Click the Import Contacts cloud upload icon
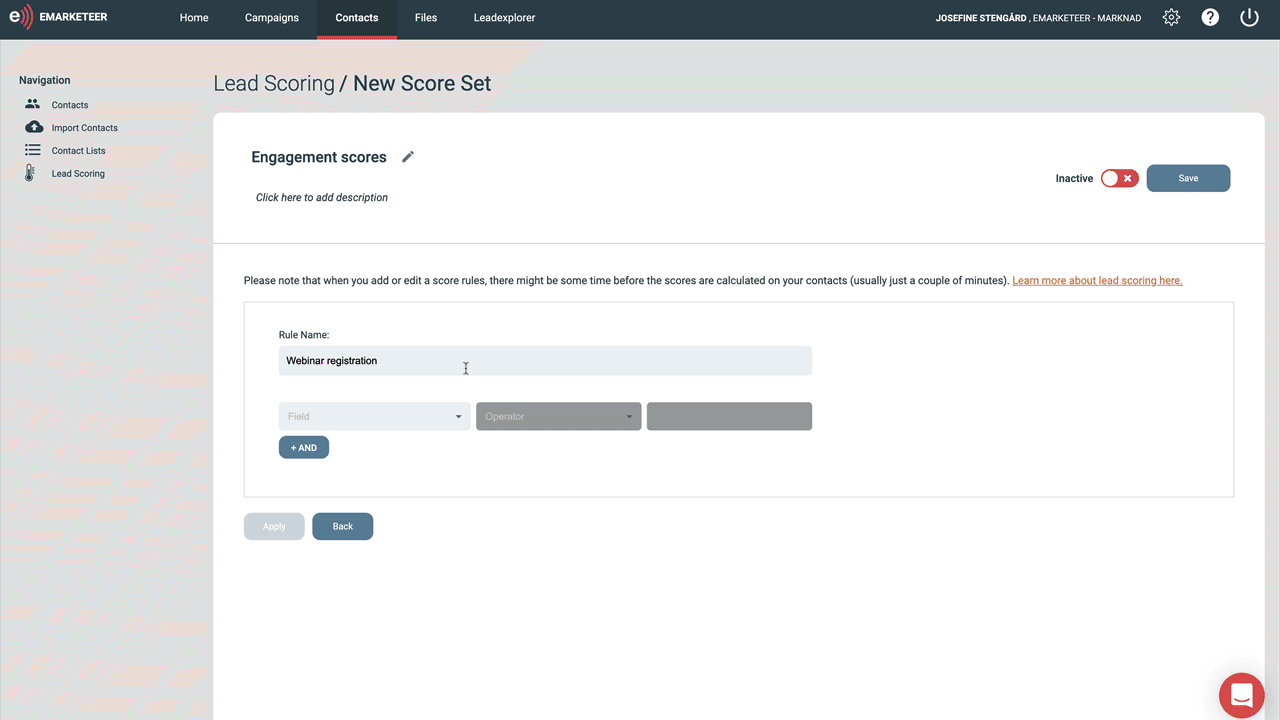 click(33, 127)
